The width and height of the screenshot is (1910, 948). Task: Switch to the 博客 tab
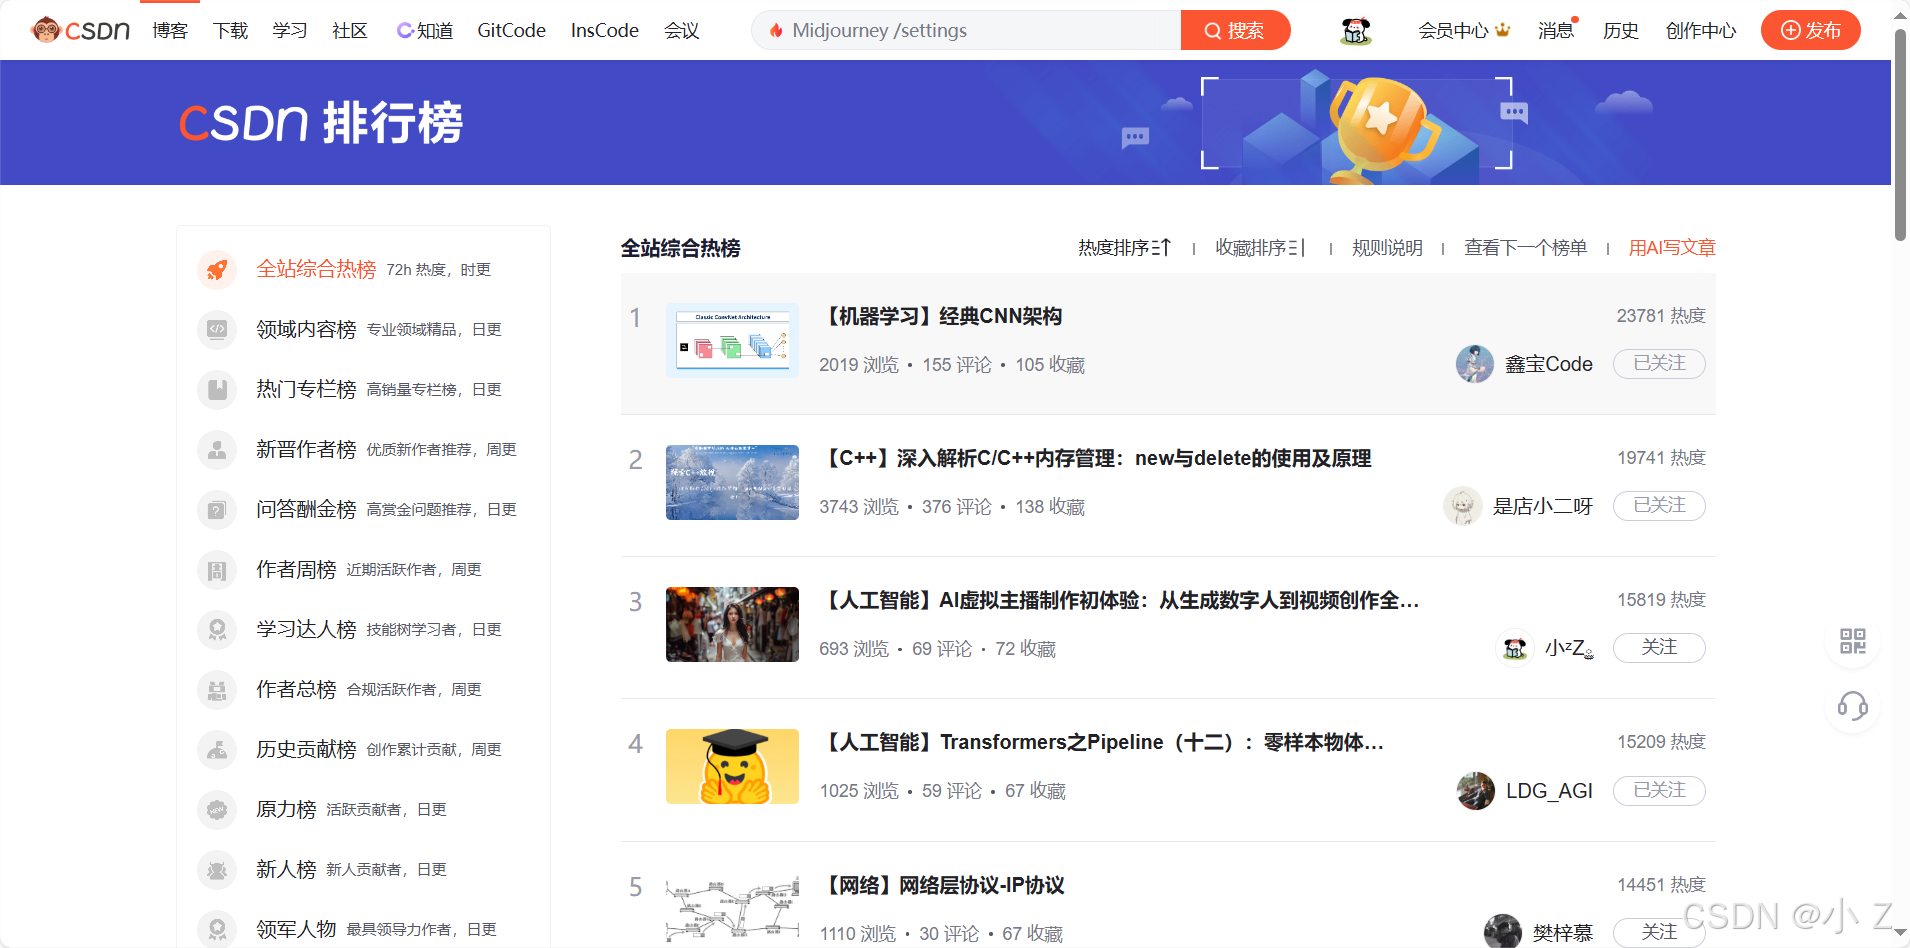169,30
